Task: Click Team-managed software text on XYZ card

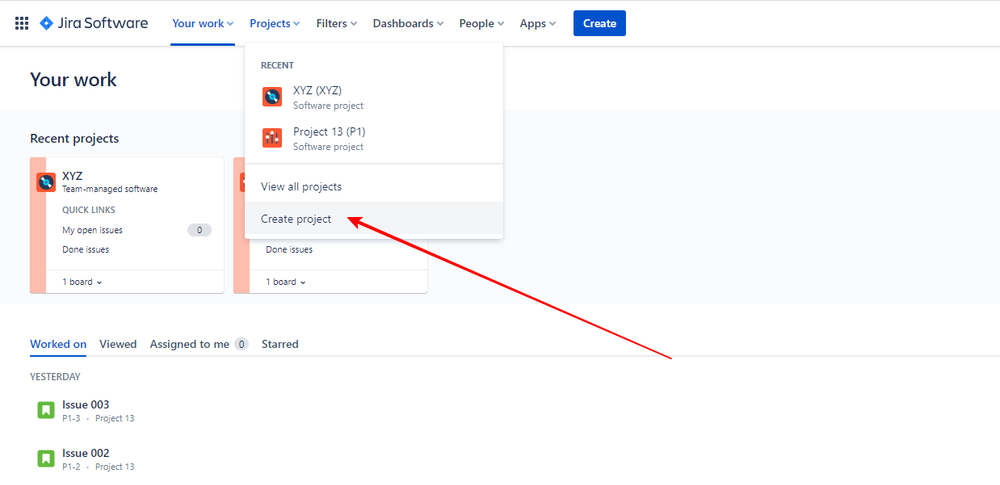Action: click(x=110, y=189)
